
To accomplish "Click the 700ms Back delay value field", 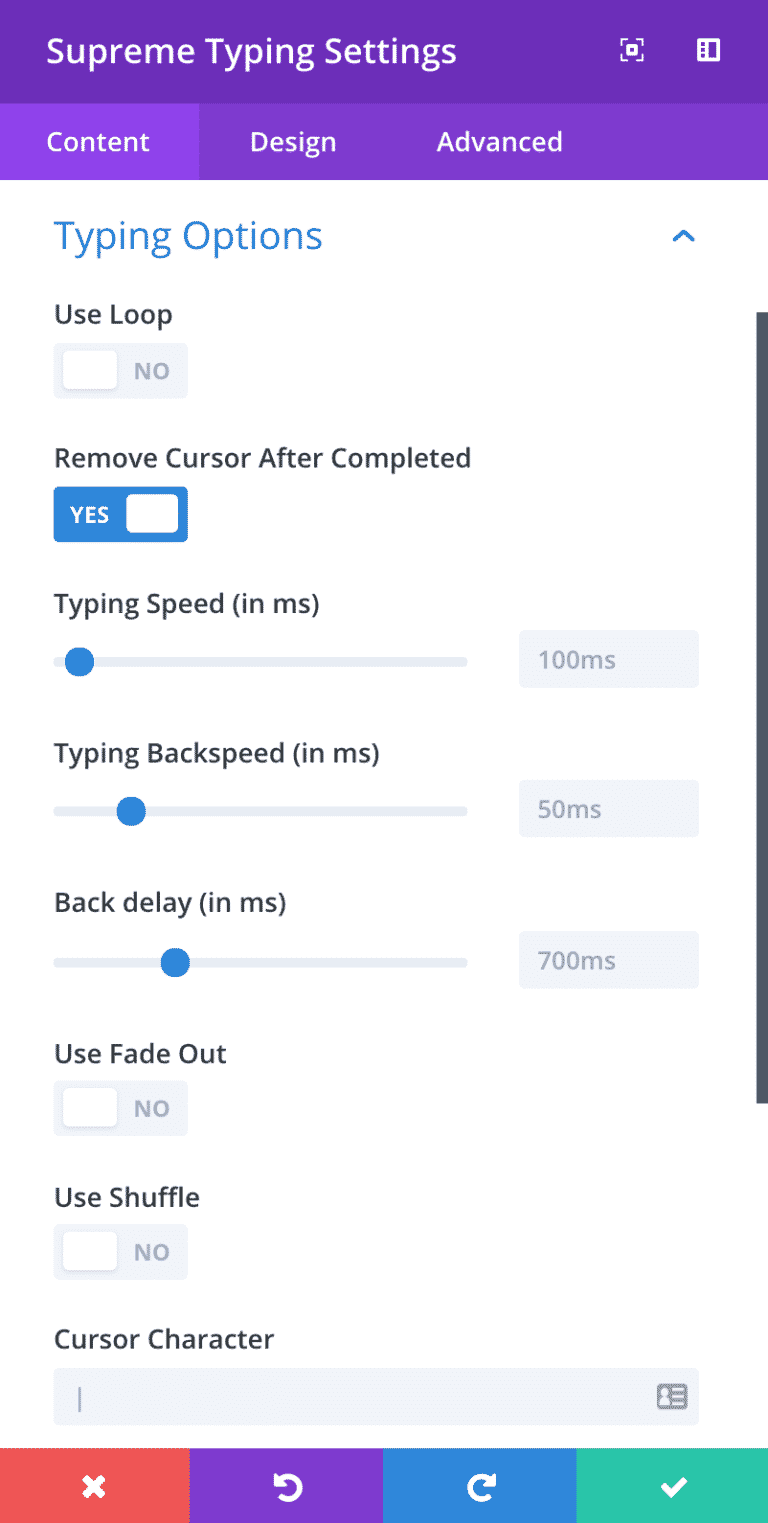I will [x=608, y=960].
